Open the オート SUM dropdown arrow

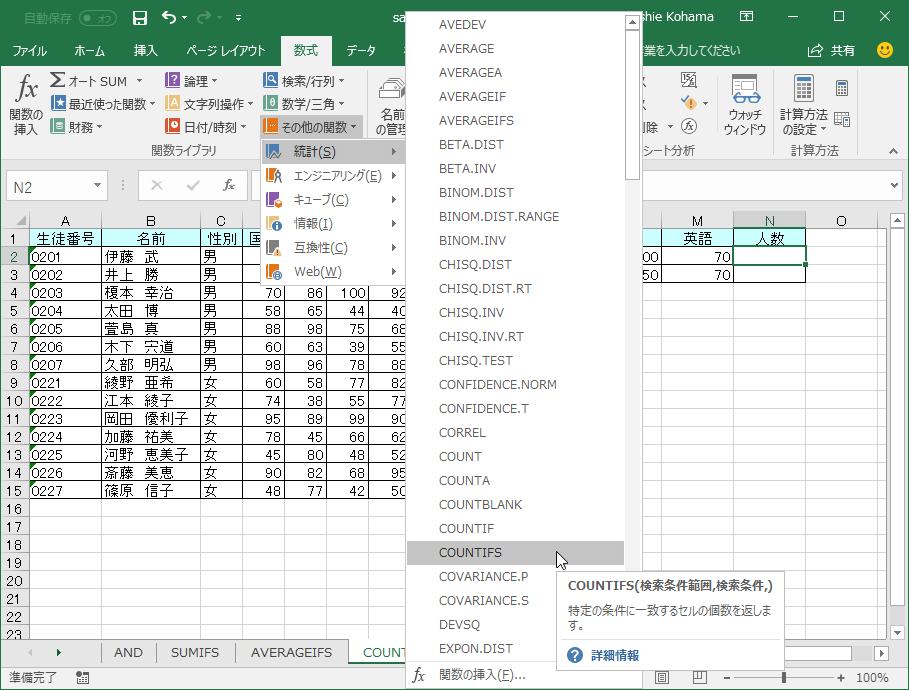coord(139,81)
